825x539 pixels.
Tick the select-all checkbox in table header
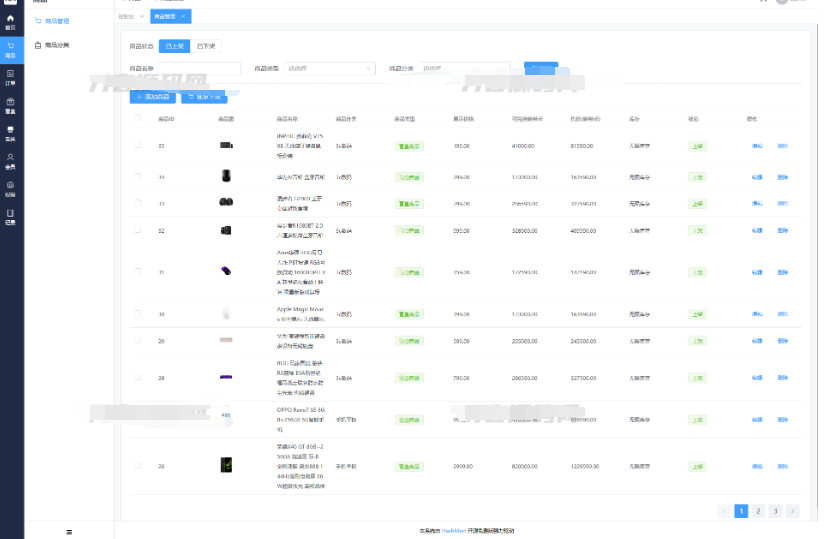pos(138,119)
